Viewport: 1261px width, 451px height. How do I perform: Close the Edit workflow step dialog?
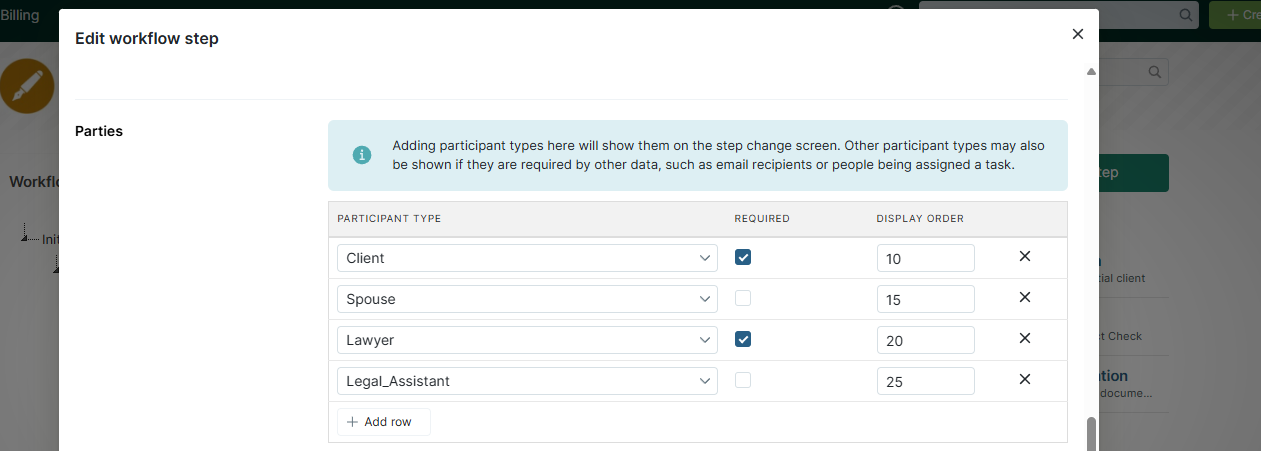click(x=1077, y=34)
